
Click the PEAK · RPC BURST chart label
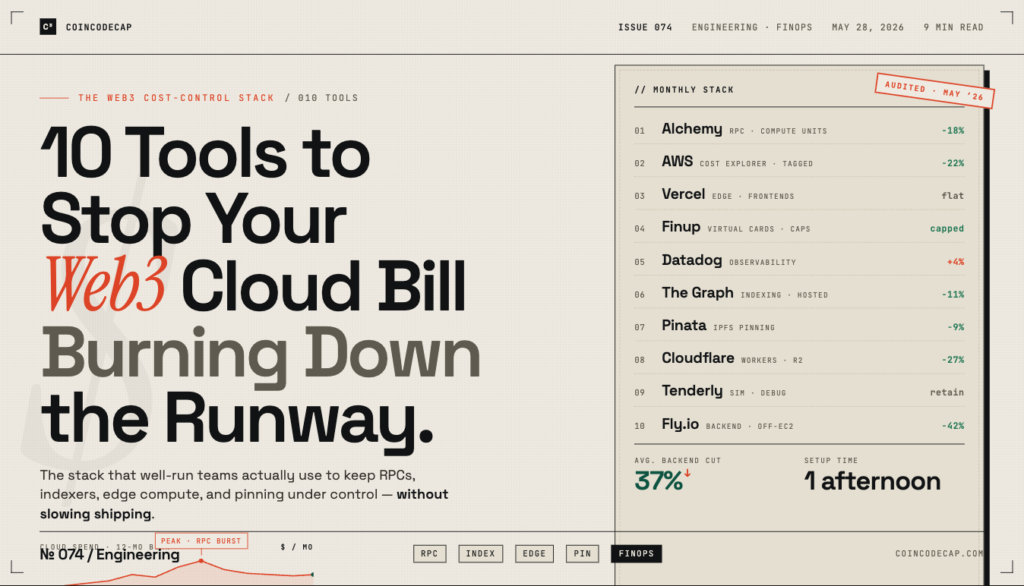click(201, 541)
